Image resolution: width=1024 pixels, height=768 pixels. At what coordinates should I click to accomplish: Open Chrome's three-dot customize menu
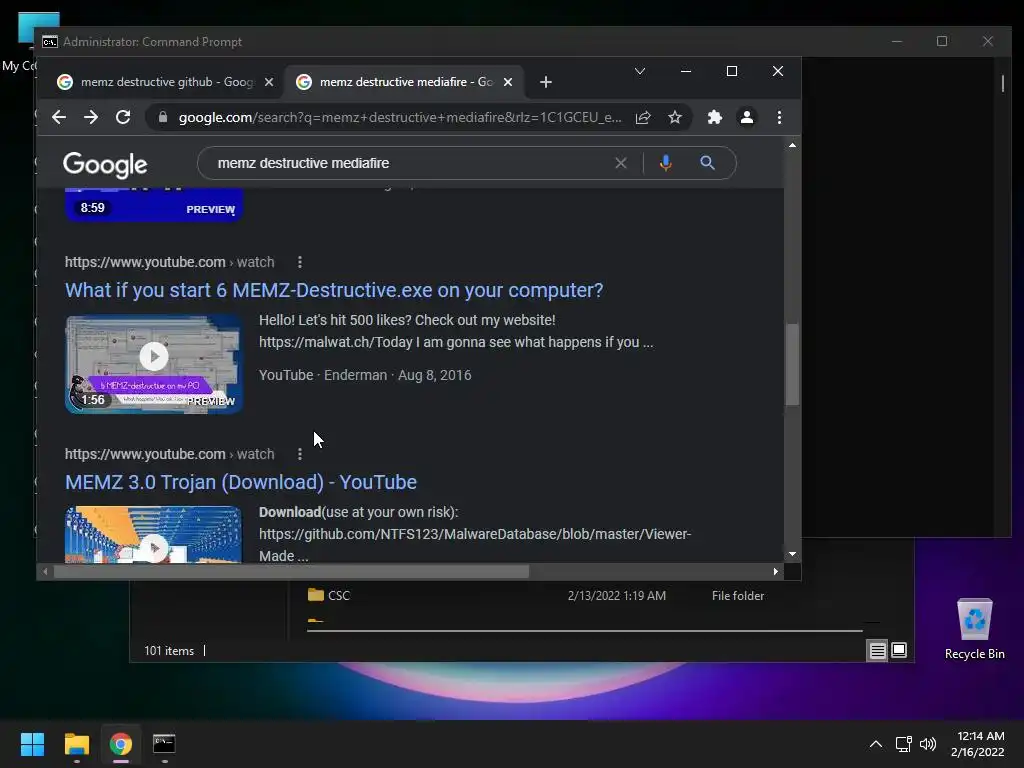(x=779, y=118)
